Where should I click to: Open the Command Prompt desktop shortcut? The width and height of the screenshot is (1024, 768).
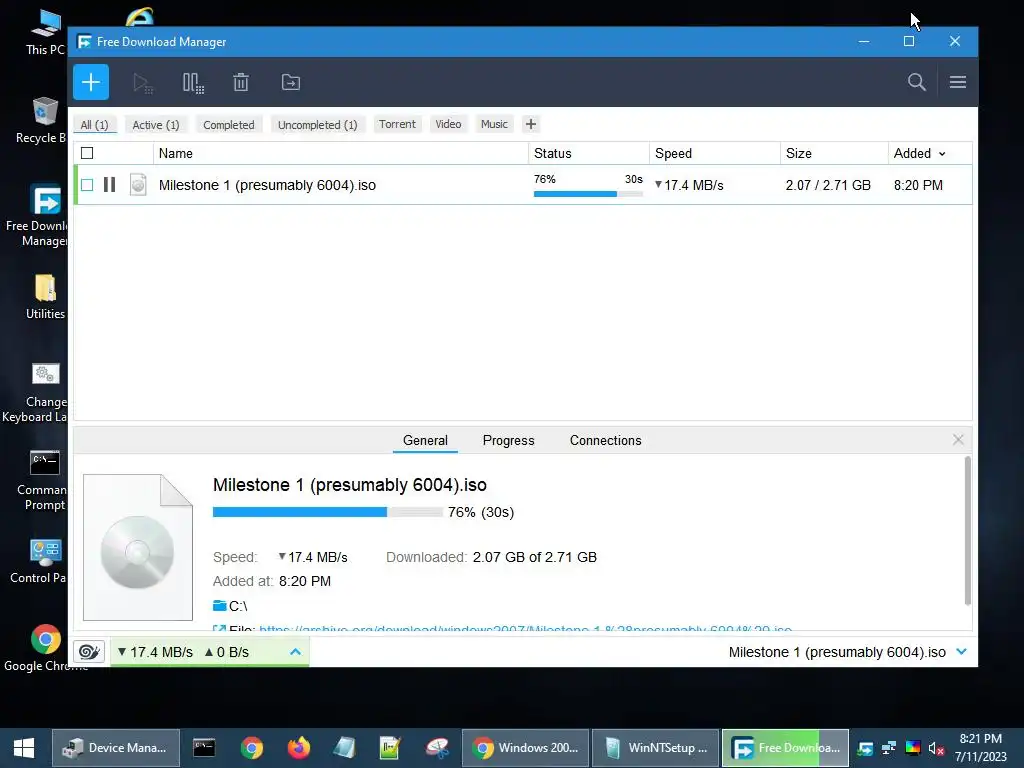(x=41, y=480)
